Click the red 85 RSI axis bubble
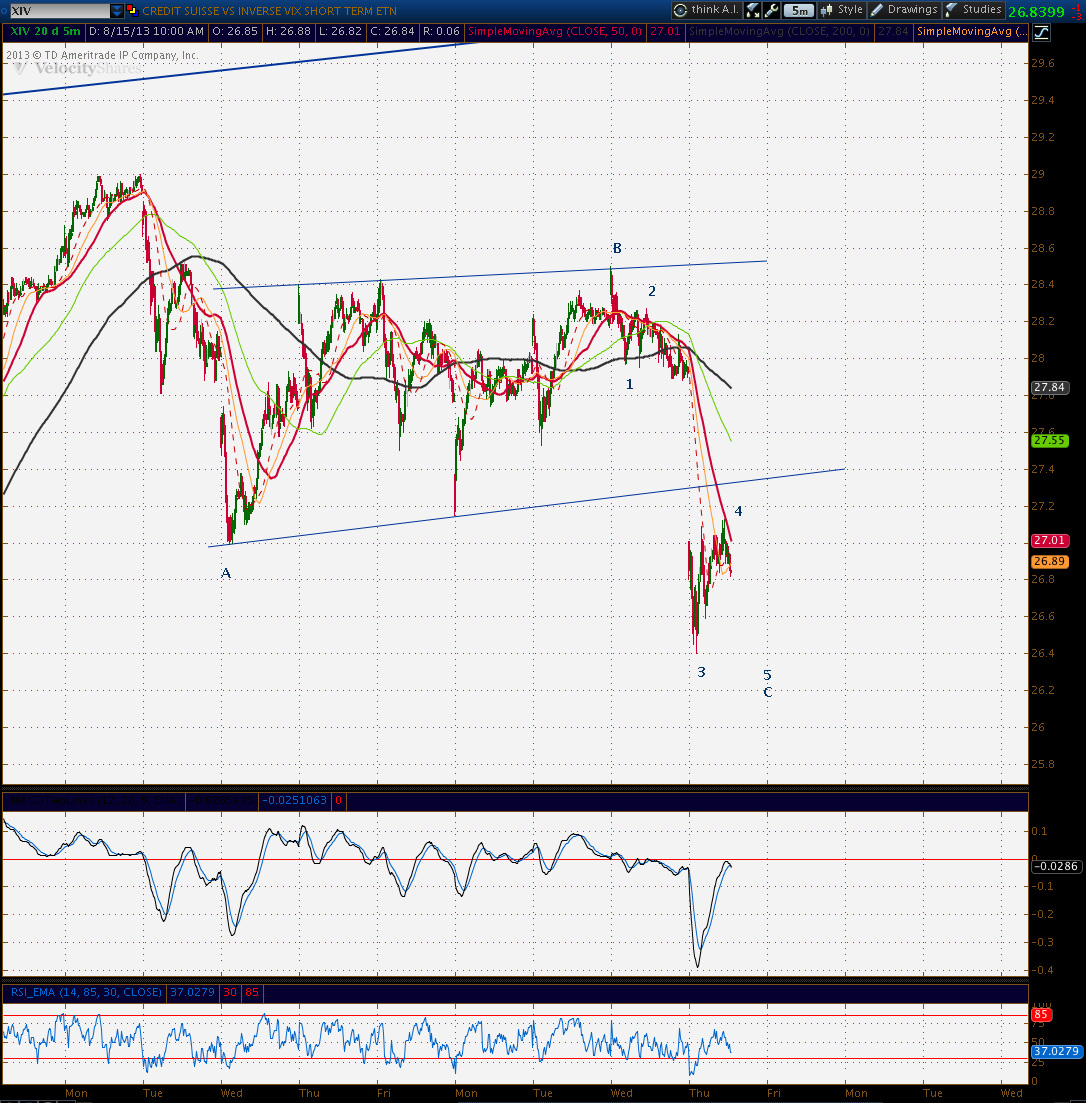This screenshot has height=1103, width=1086. click(x=1041, y=1014)
